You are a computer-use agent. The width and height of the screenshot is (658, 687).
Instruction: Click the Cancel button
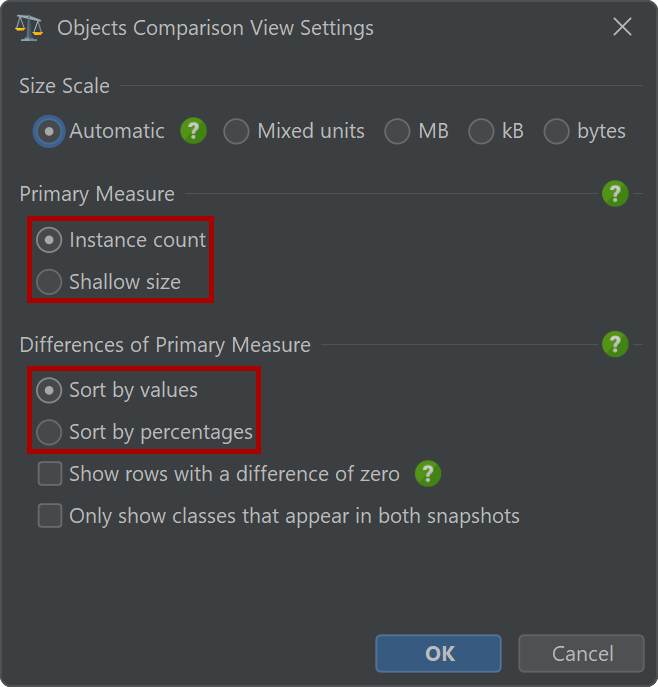581,653
